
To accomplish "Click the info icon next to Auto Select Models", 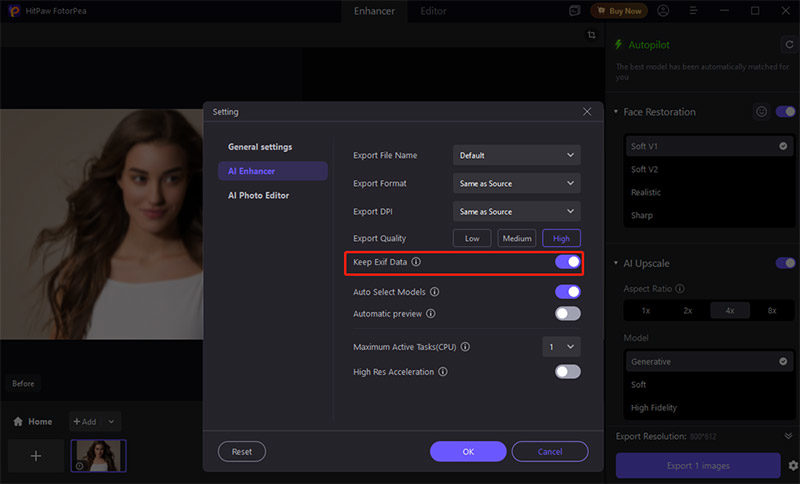I will 435,292.
